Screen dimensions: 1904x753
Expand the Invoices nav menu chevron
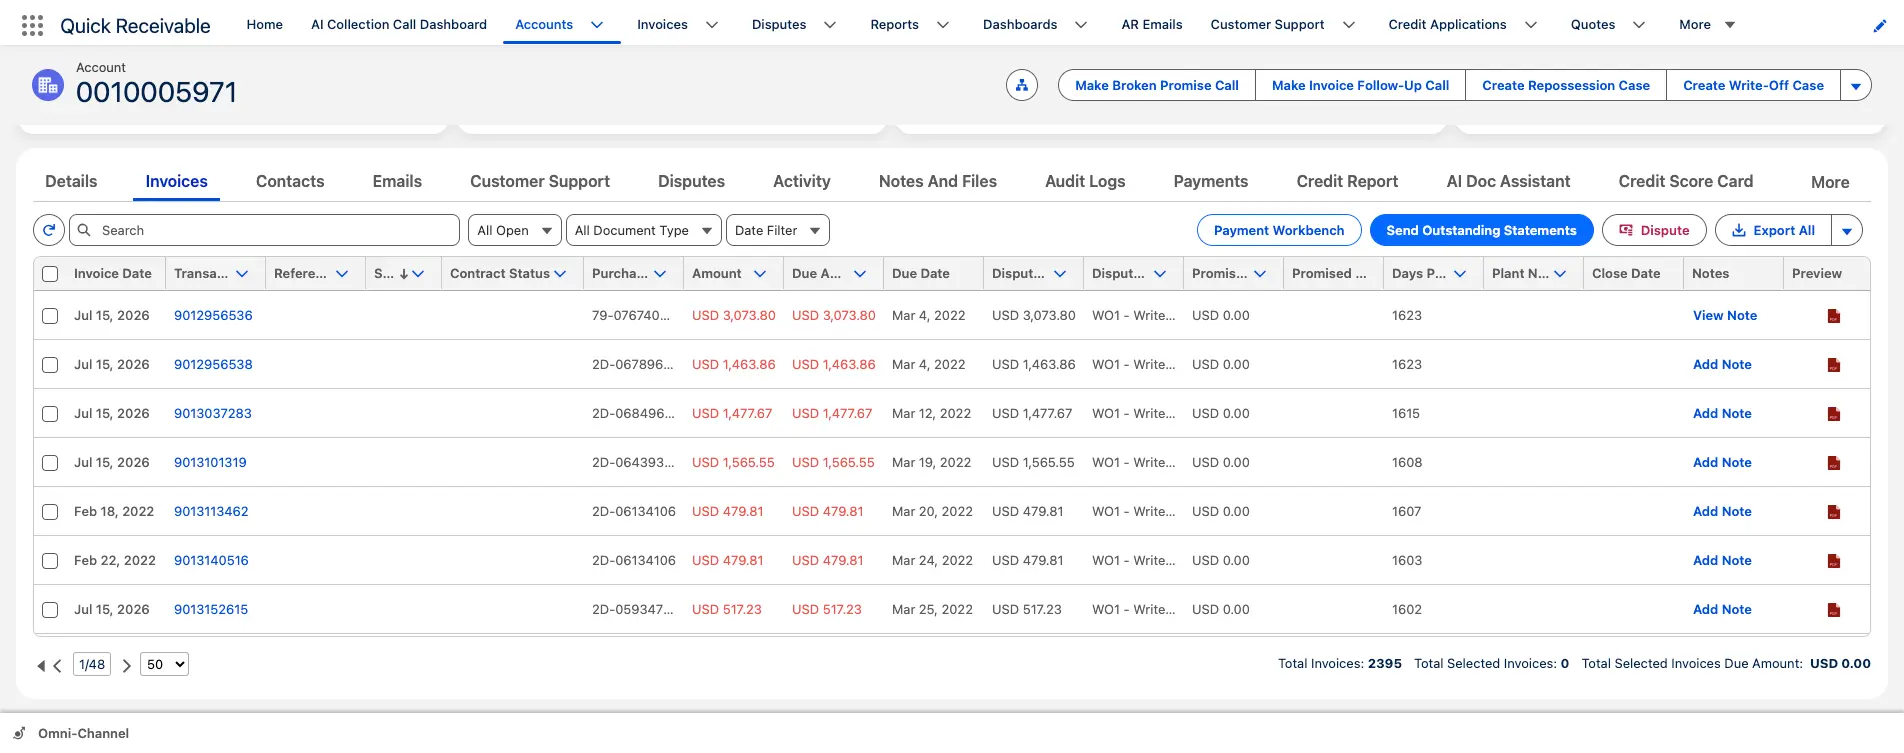(x=712, y=25)
